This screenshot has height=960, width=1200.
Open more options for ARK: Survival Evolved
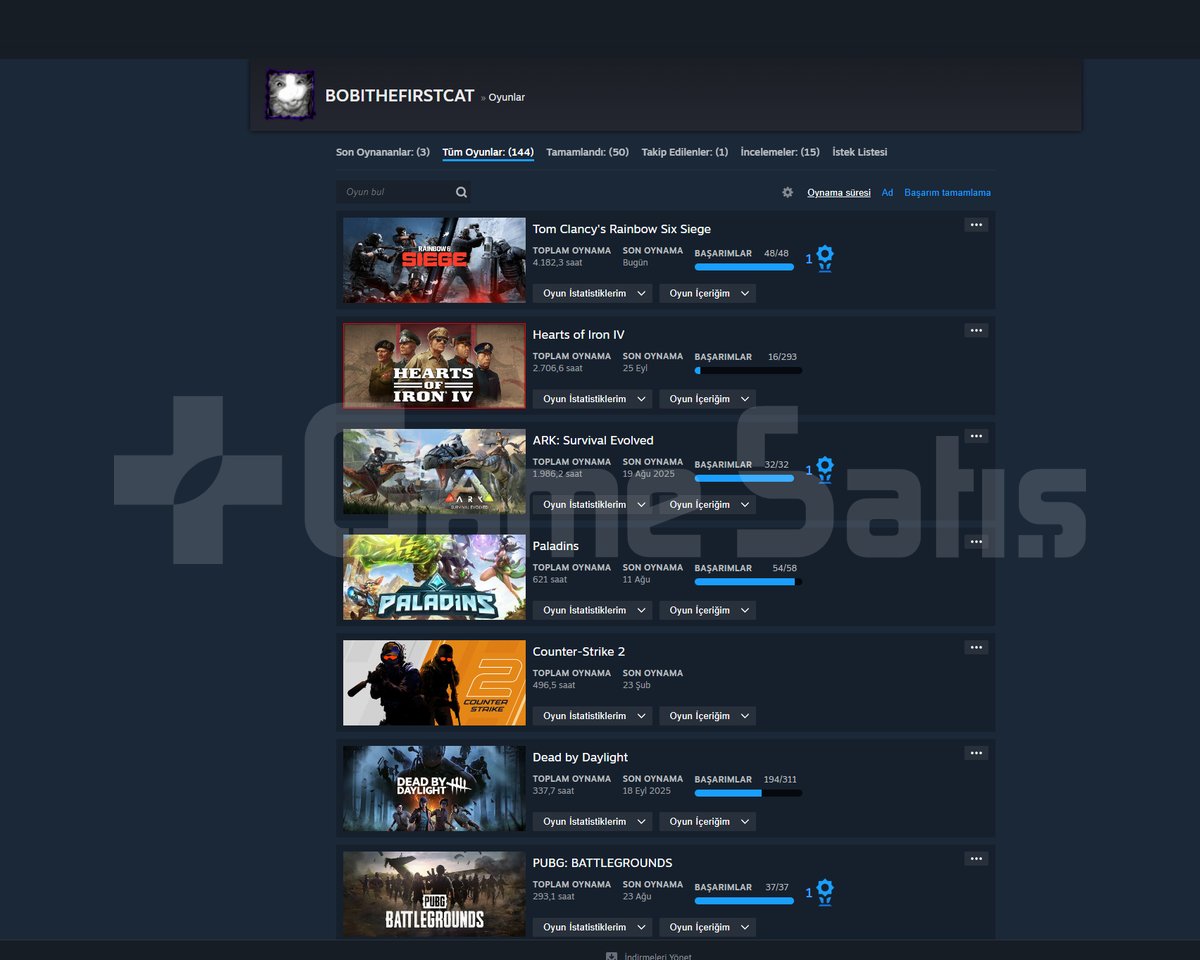pos(976,436)
